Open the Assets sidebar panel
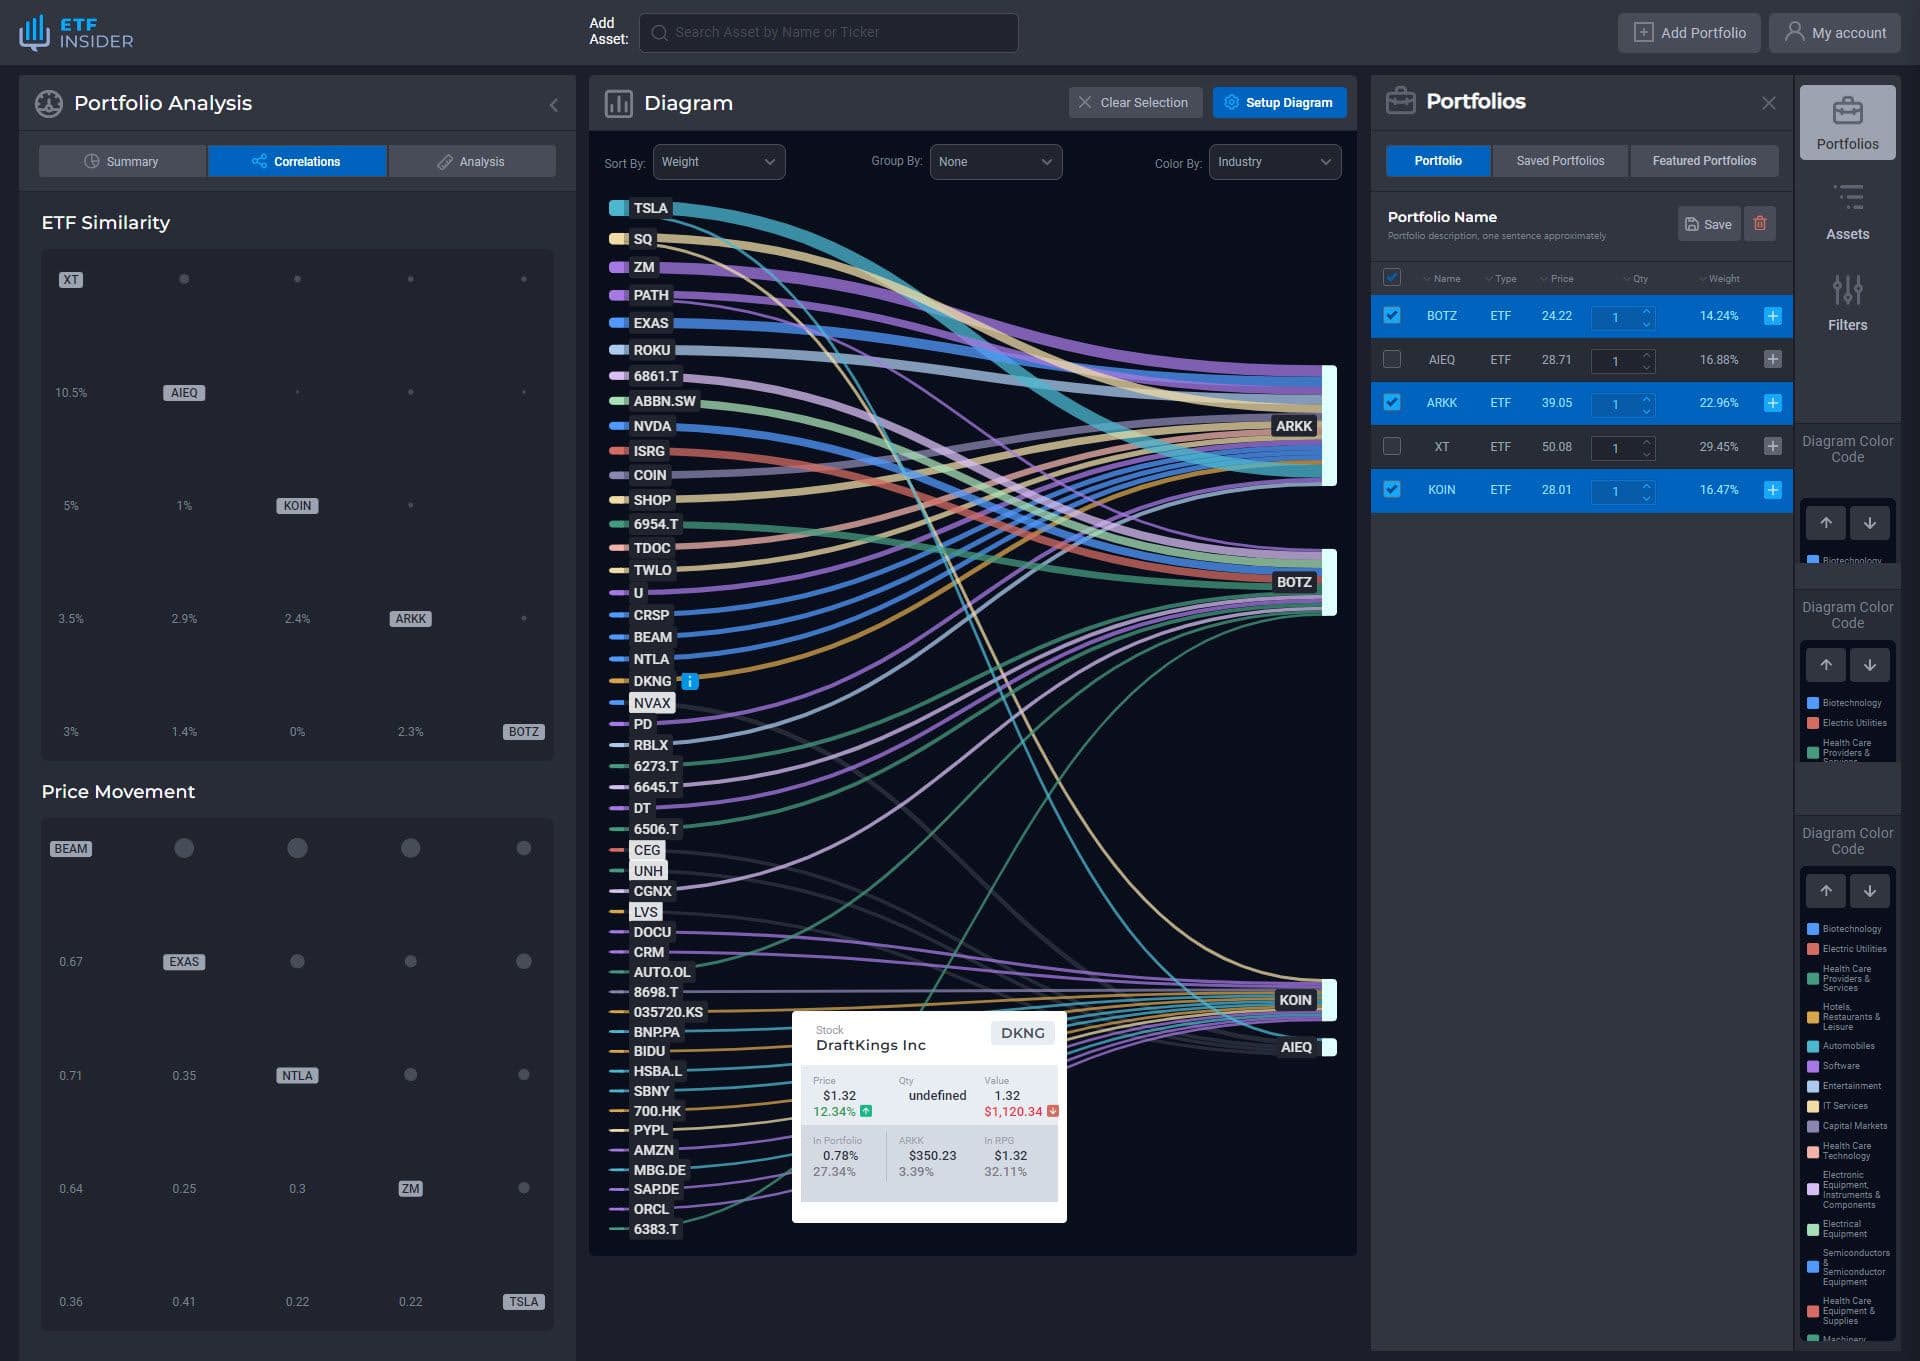Image resolution: width=1920 pixels, height=1361 pixels. (x=1847, y=212)
